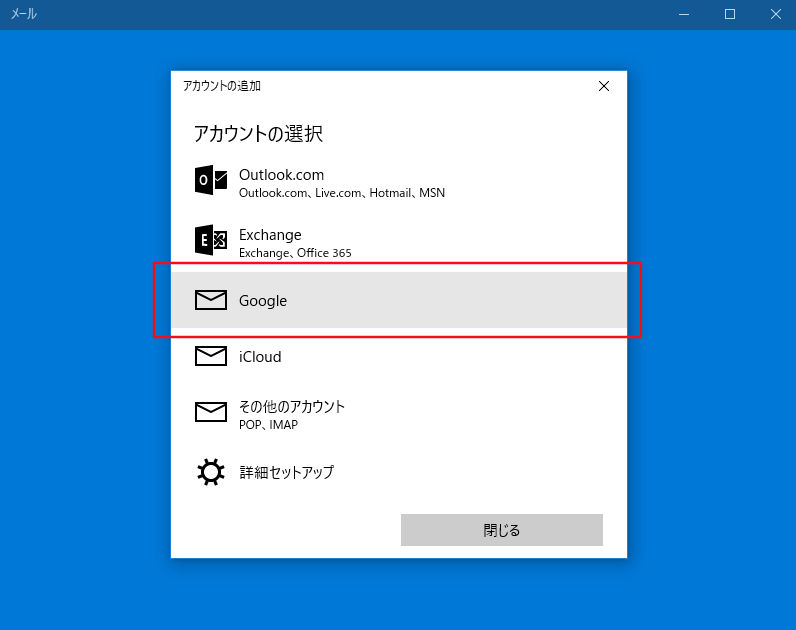Click the Google envelope icon
796x630 pixels.
[211, 300]
